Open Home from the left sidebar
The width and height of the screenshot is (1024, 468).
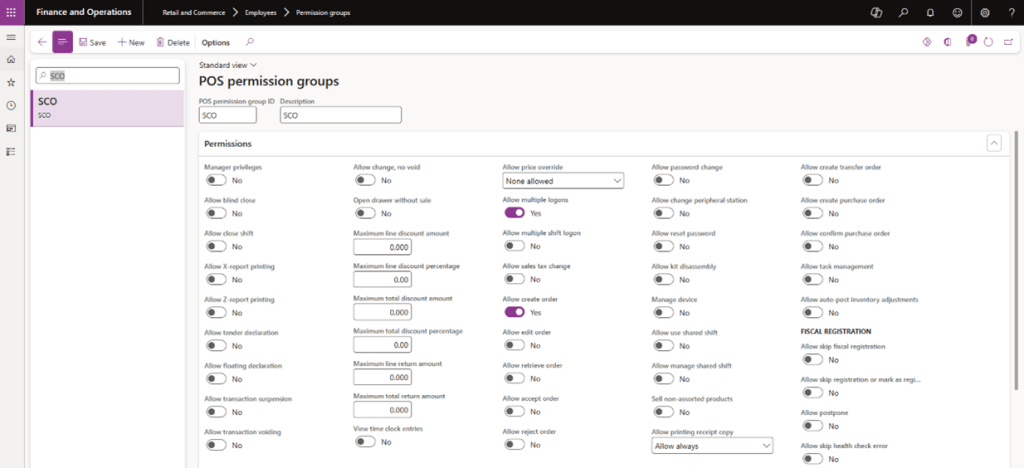coord(11,60)
